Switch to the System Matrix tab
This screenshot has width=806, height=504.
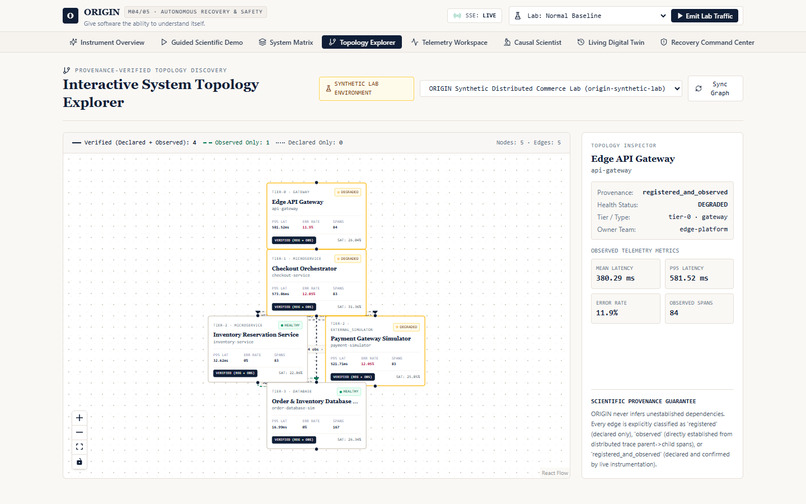click(286, 42)
